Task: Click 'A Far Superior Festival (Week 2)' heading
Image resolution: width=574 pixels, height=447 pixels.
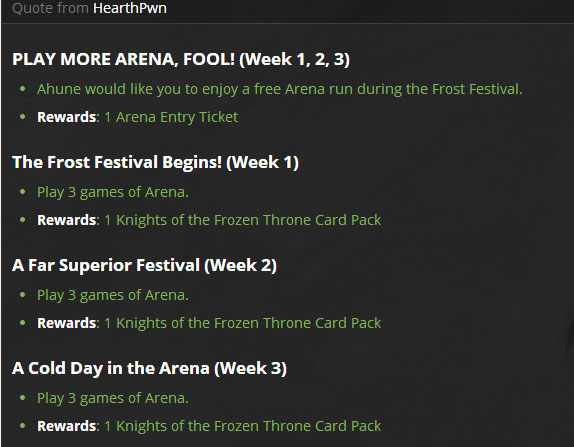Action: [145, 265]
